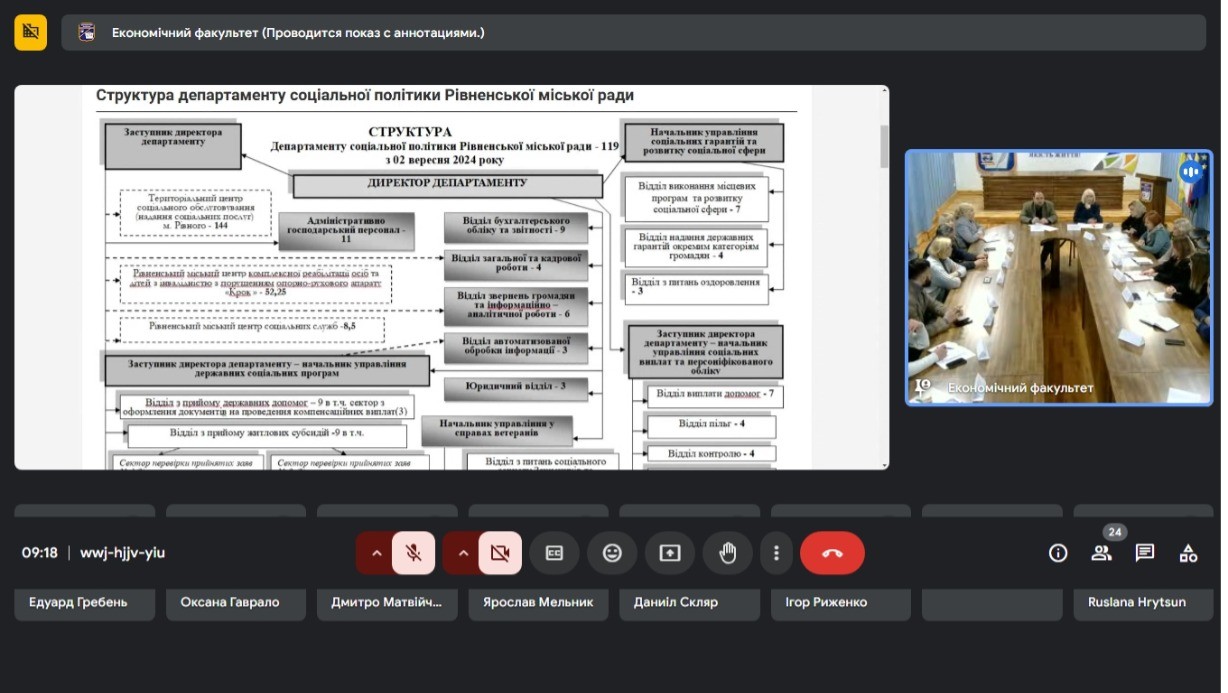
Task: Open the emoji reactions picker
Action: [612, 553]
